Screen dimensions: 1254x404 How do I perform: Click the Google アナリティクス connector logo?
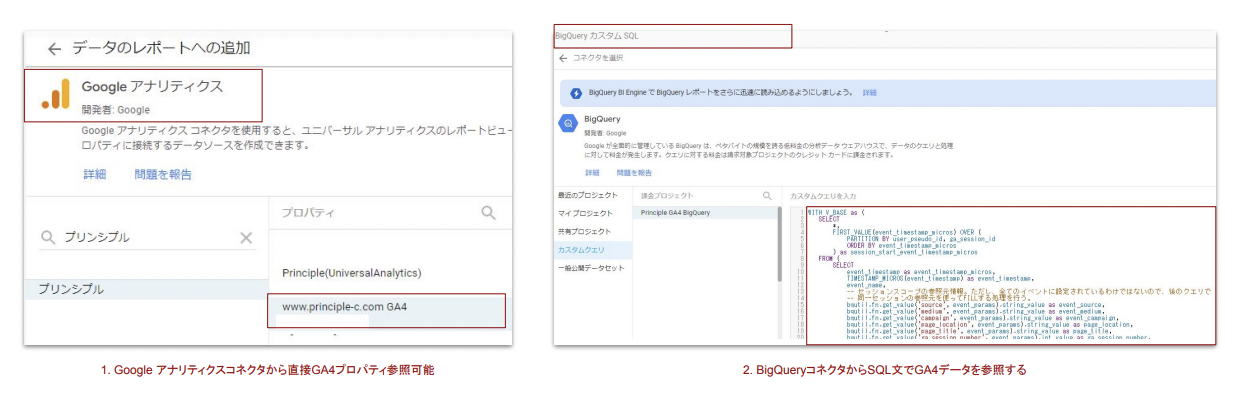pyautogui.click(x=55, y=94)
